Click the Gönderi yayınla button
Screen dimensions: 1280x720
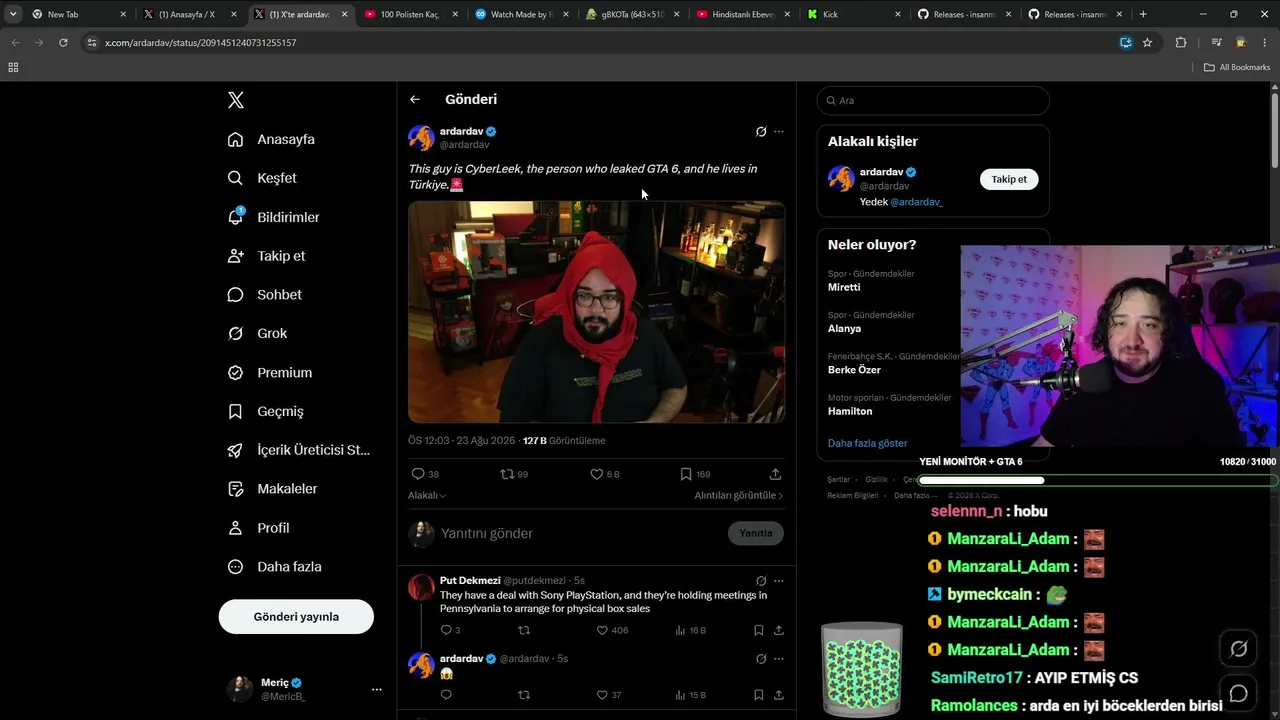coord(296,616)
